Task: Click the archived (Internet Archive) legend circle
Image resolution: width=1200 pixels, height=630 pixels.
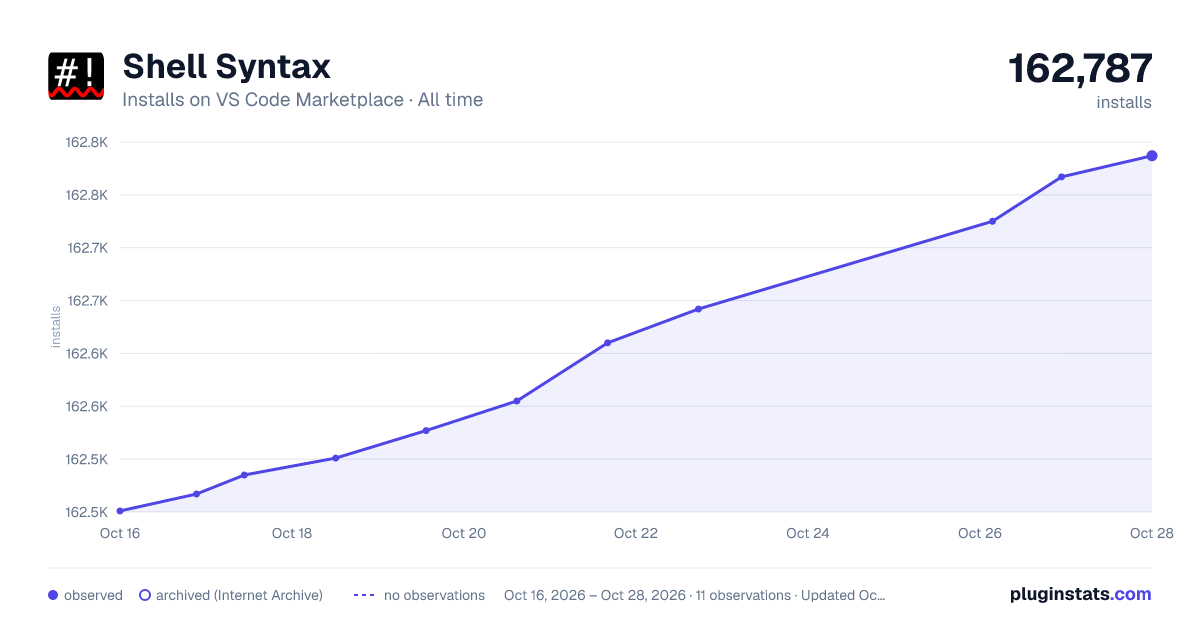Action: 145,595
